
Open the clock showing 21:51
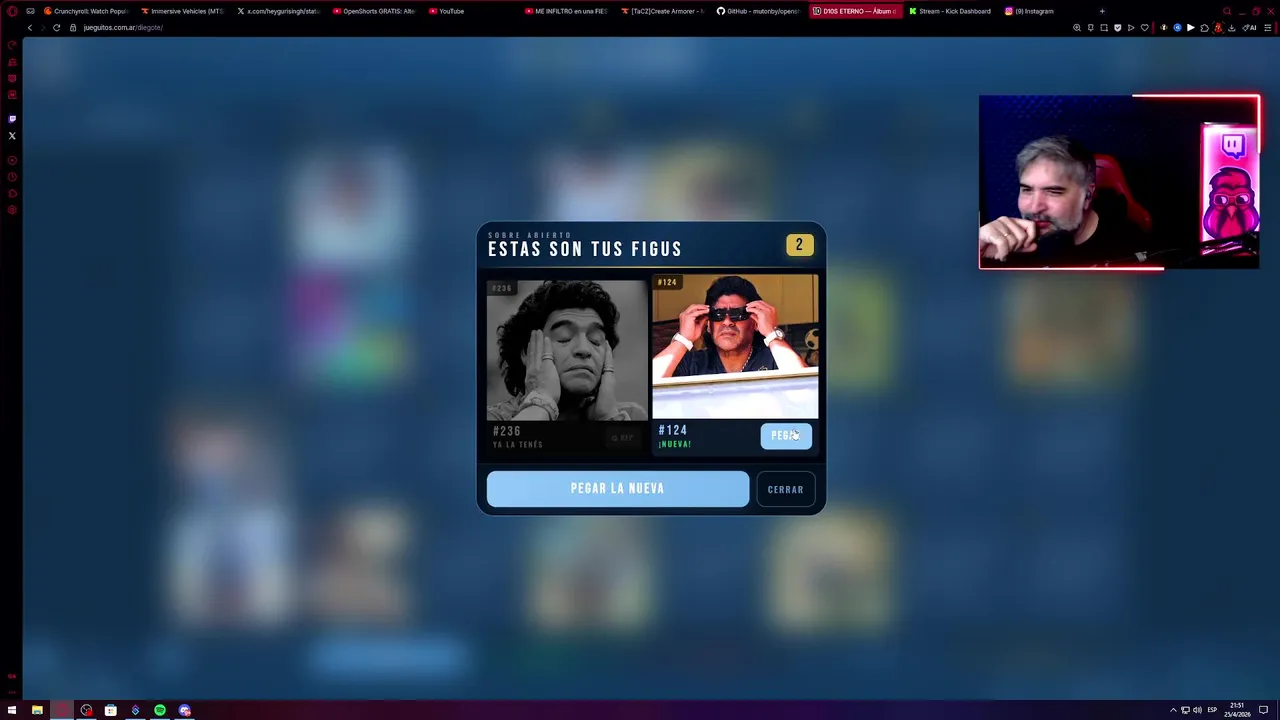point(1238,710)
